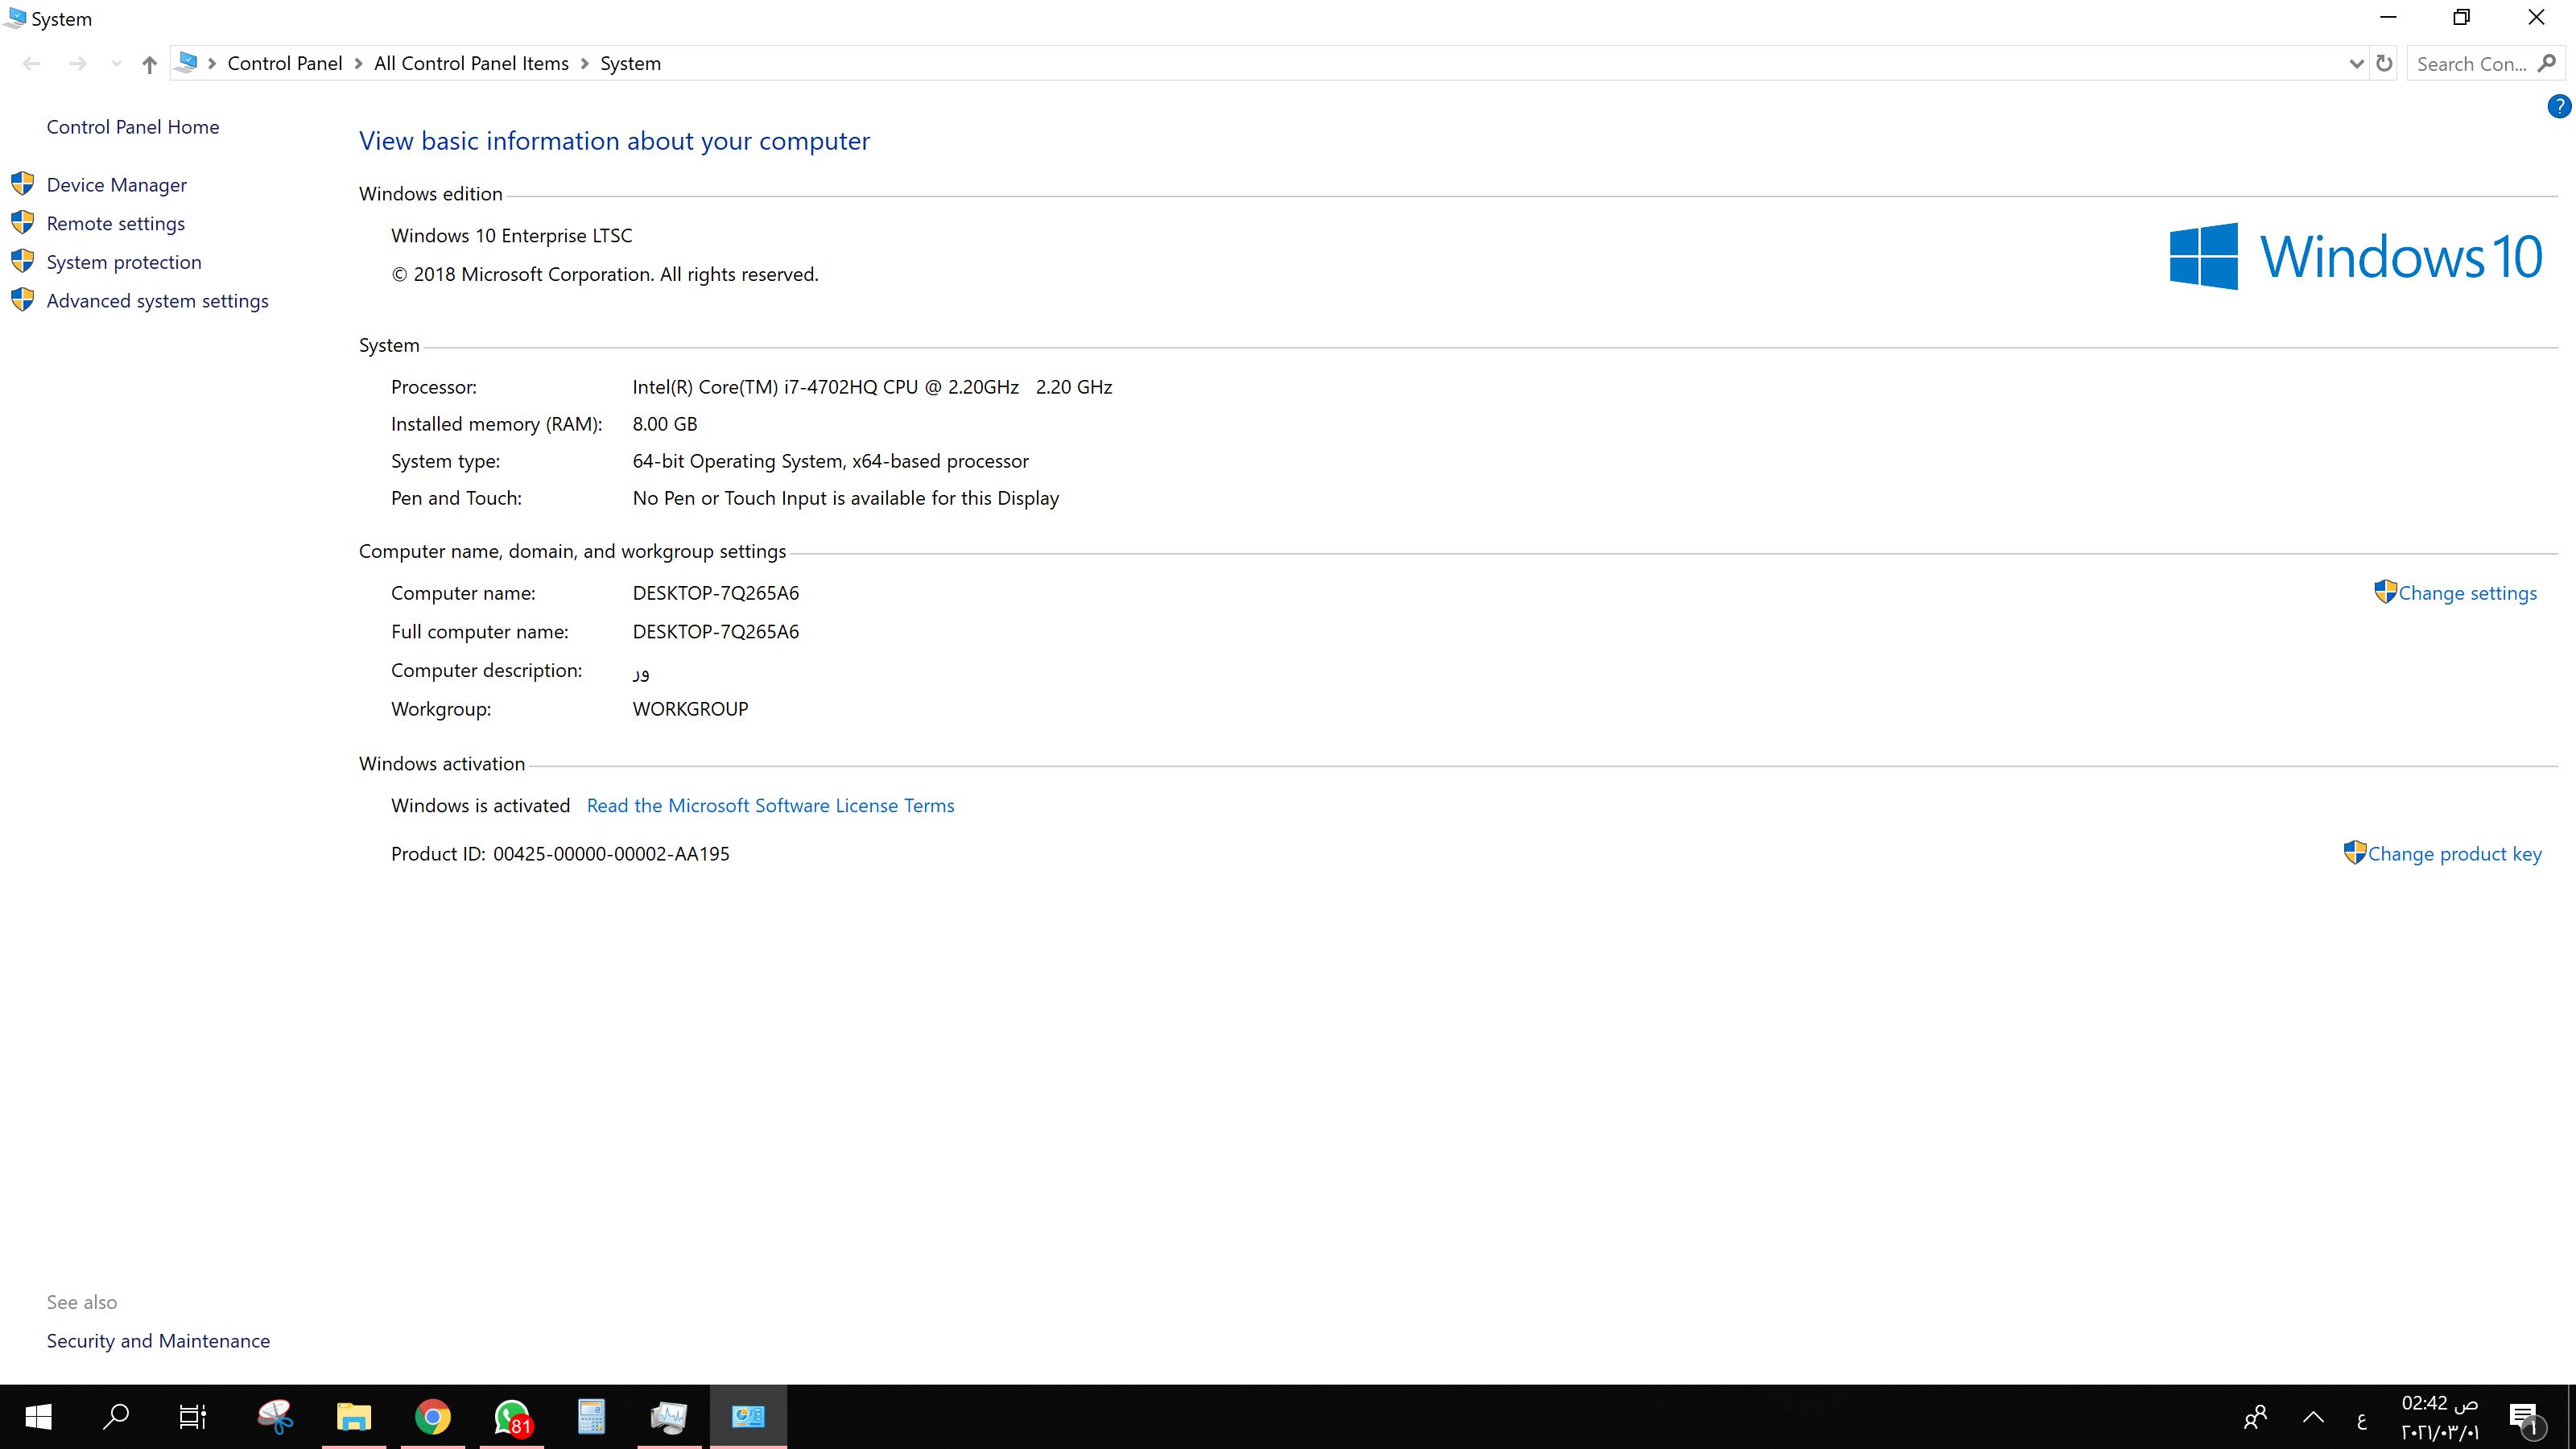Show hidden tray icons chevron
Image resolution: width=2576 pixels, height=1449 pixels.
pyautogui.click(x=2313, y=1417)
